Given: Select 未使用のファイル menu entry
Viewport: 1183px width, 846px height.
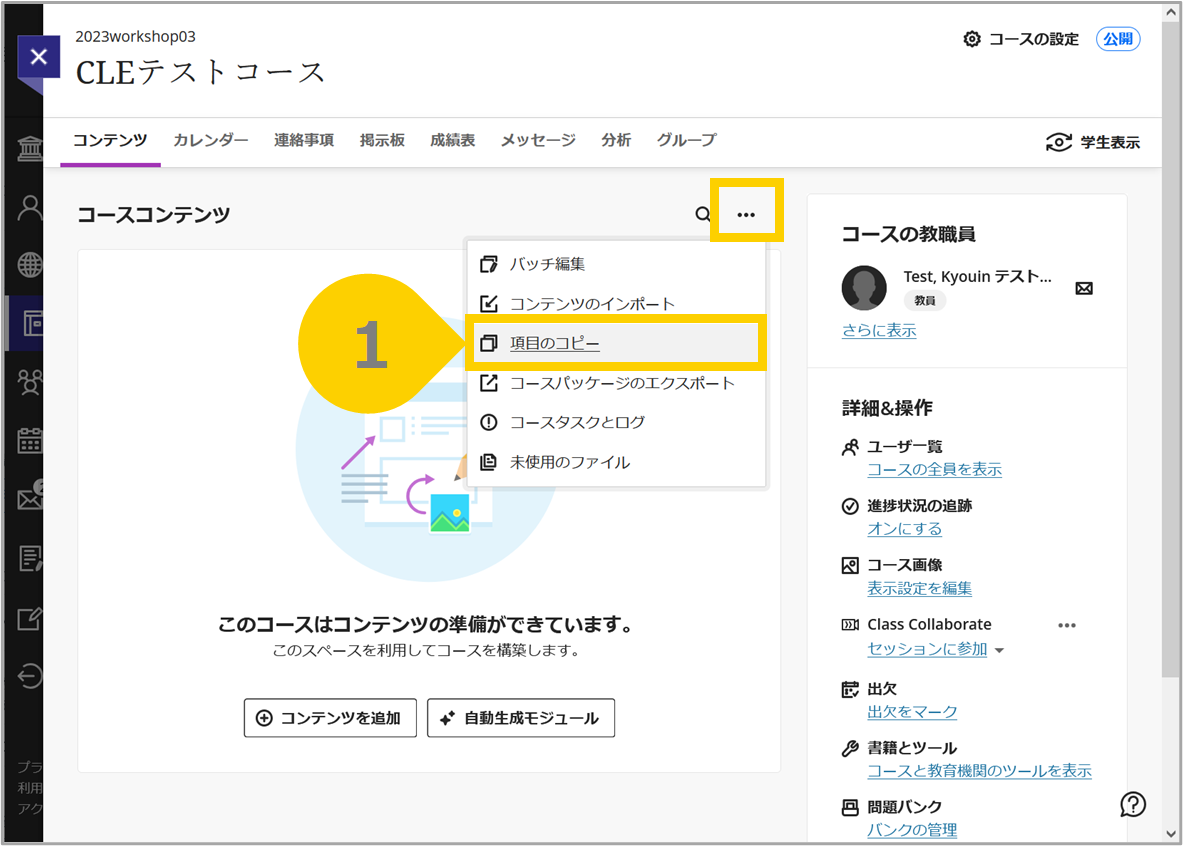Looking at the screenshot, I should (x=616, y=462).
